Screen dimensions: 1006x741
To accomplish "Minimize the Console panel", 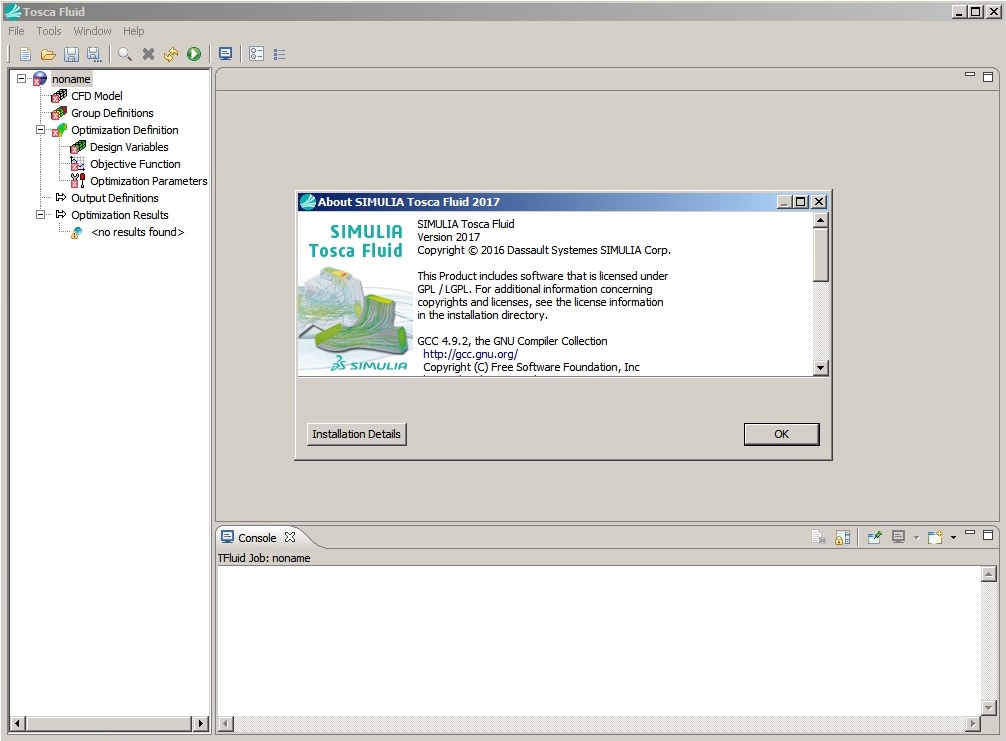I will (x=970, y=532).
